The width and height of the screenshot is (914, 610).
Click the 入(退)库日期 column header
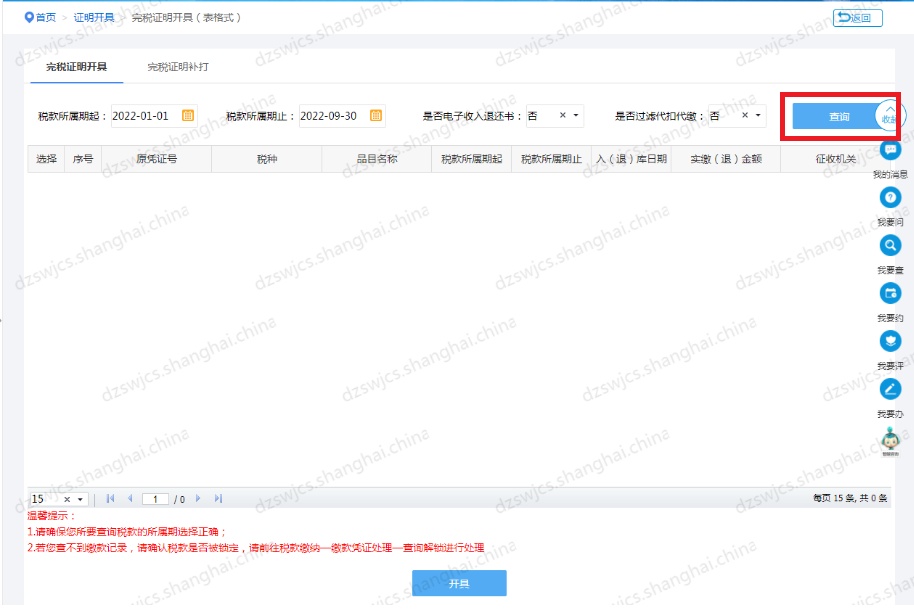(x=631, y=159)
